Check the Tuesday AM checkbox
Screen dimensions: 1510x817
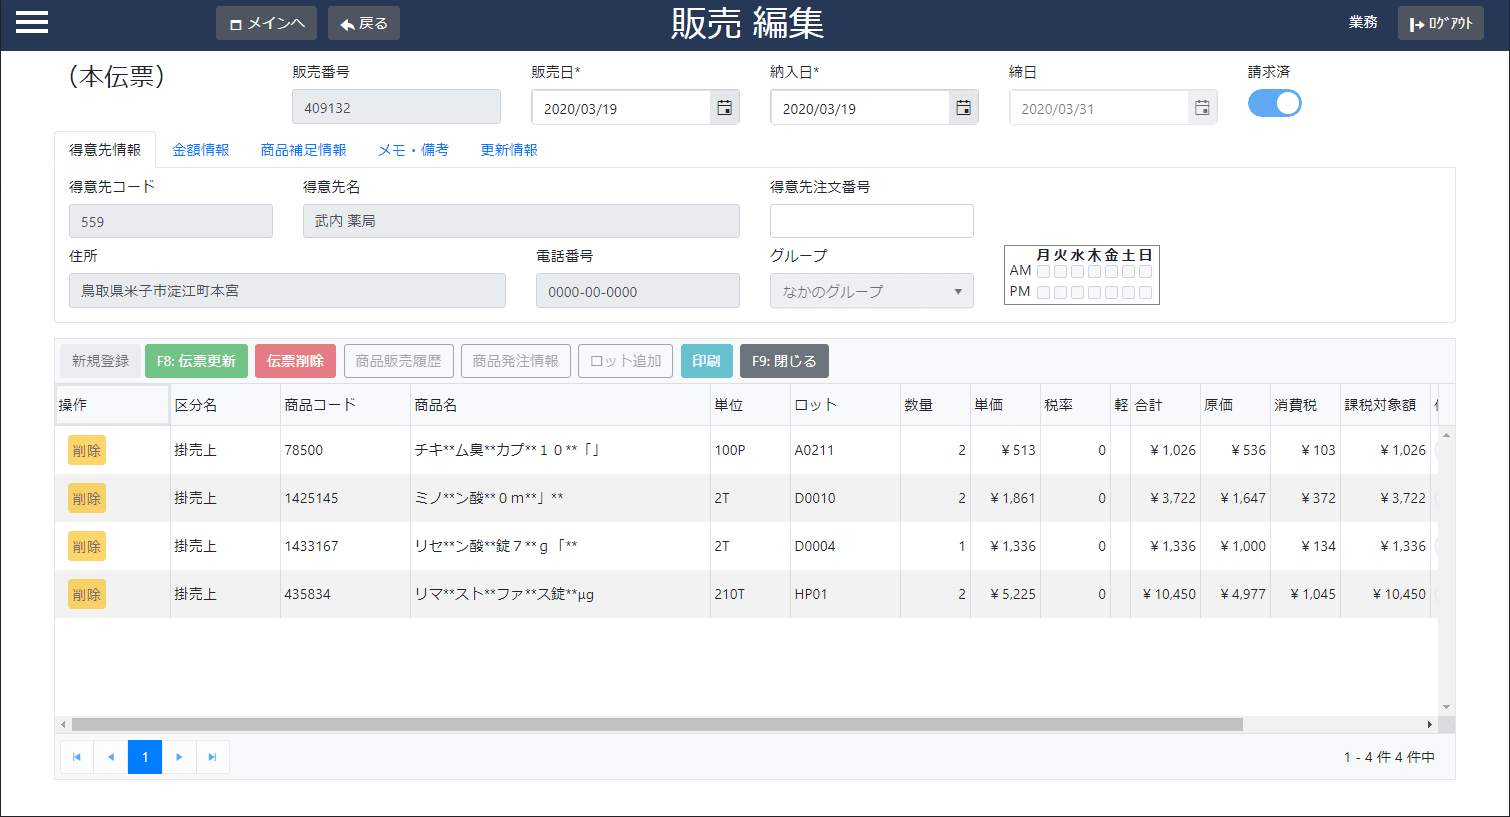pyautogui.click(x=1060, y=271)
